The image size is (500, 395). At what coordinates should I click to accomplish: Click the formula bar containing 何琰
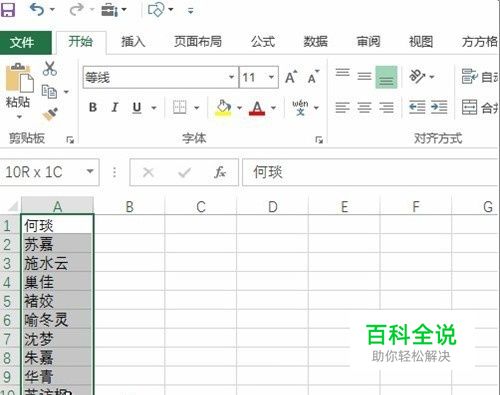[x=371, y=172]
